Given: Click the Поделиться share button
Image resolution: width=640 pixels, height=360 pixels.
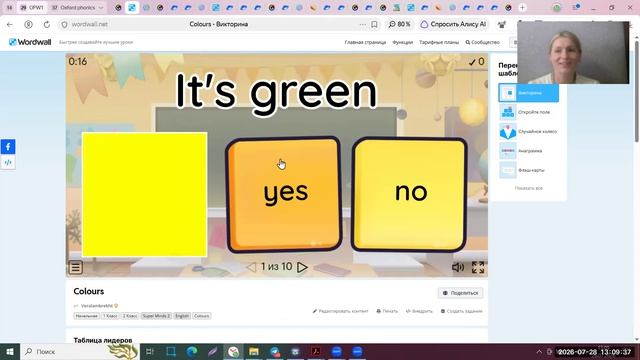Looking at the screenshot, I should (x=460, y=293).
